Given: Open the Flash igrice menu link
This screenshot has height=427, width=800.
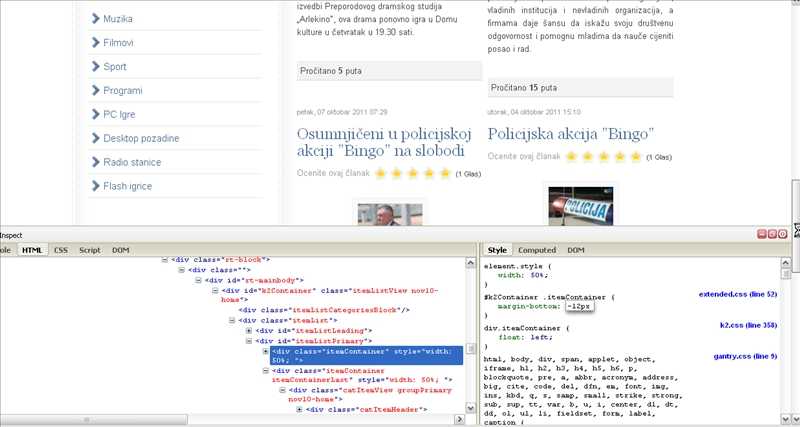Looking at the screenshot, I should (128, 186).
